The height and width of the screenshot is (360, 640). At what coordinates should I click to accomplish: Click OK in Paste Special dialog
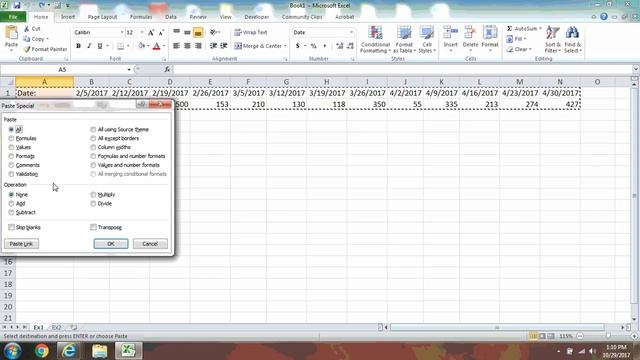pyautogui.click(x=111, y=244)
